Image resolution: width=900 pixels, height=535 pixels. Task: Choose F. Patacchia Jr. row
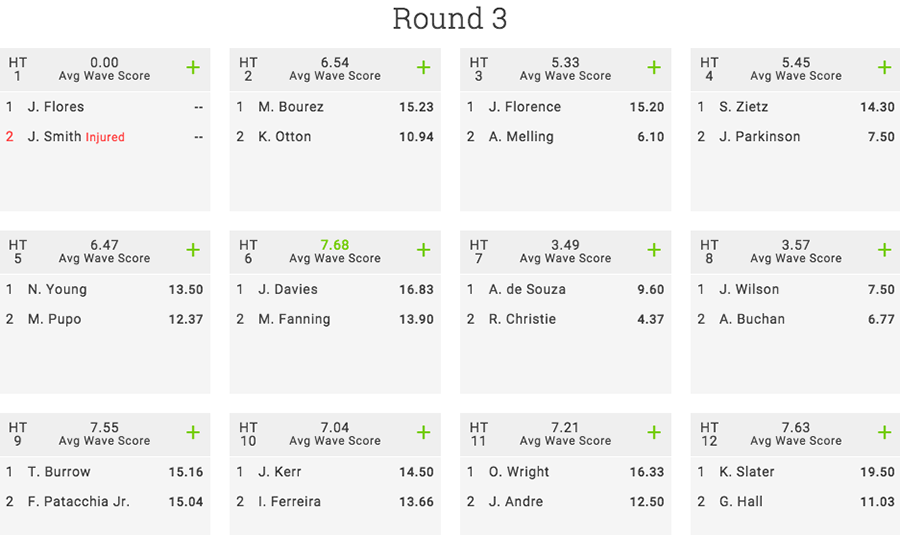click(105, 502)
